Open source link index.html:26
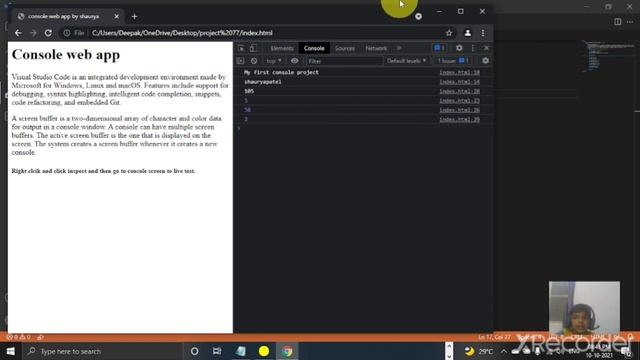 tap(459, 110)
